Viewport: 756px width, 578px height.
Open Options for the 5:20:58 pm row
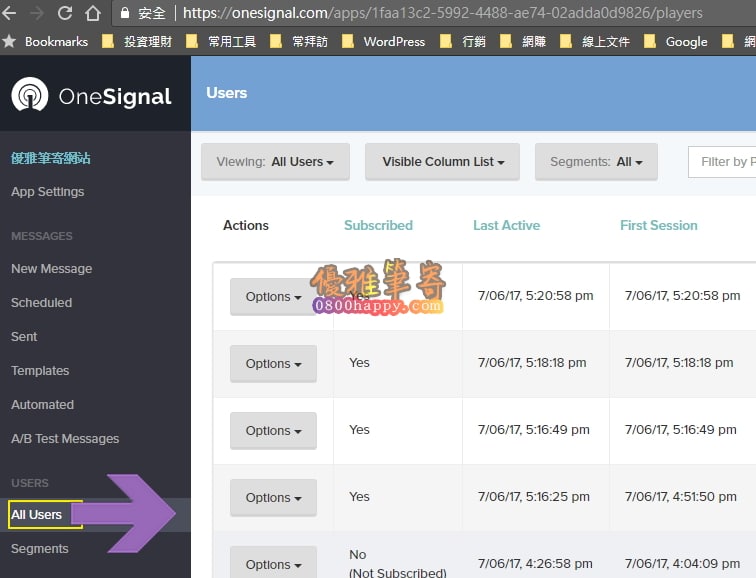[x=273, y=296]
